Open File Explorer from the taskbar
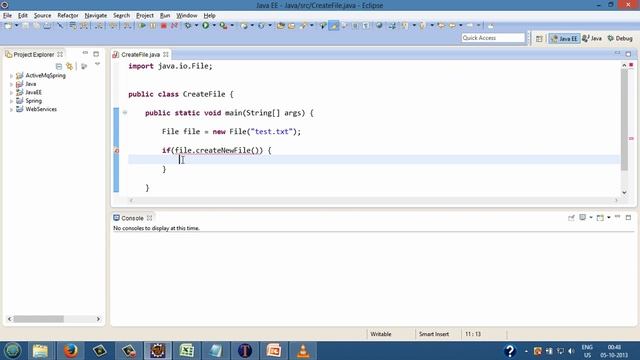The image size is (640, 360). [x=40, y=351]
